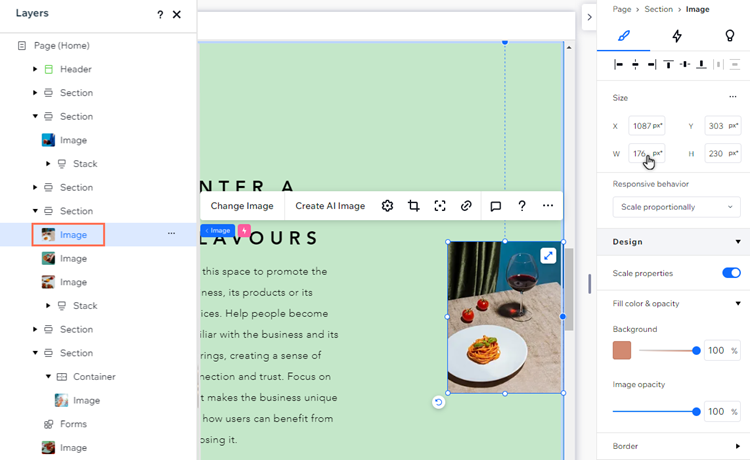Close the Layers panel

click(x=176, y=14)
